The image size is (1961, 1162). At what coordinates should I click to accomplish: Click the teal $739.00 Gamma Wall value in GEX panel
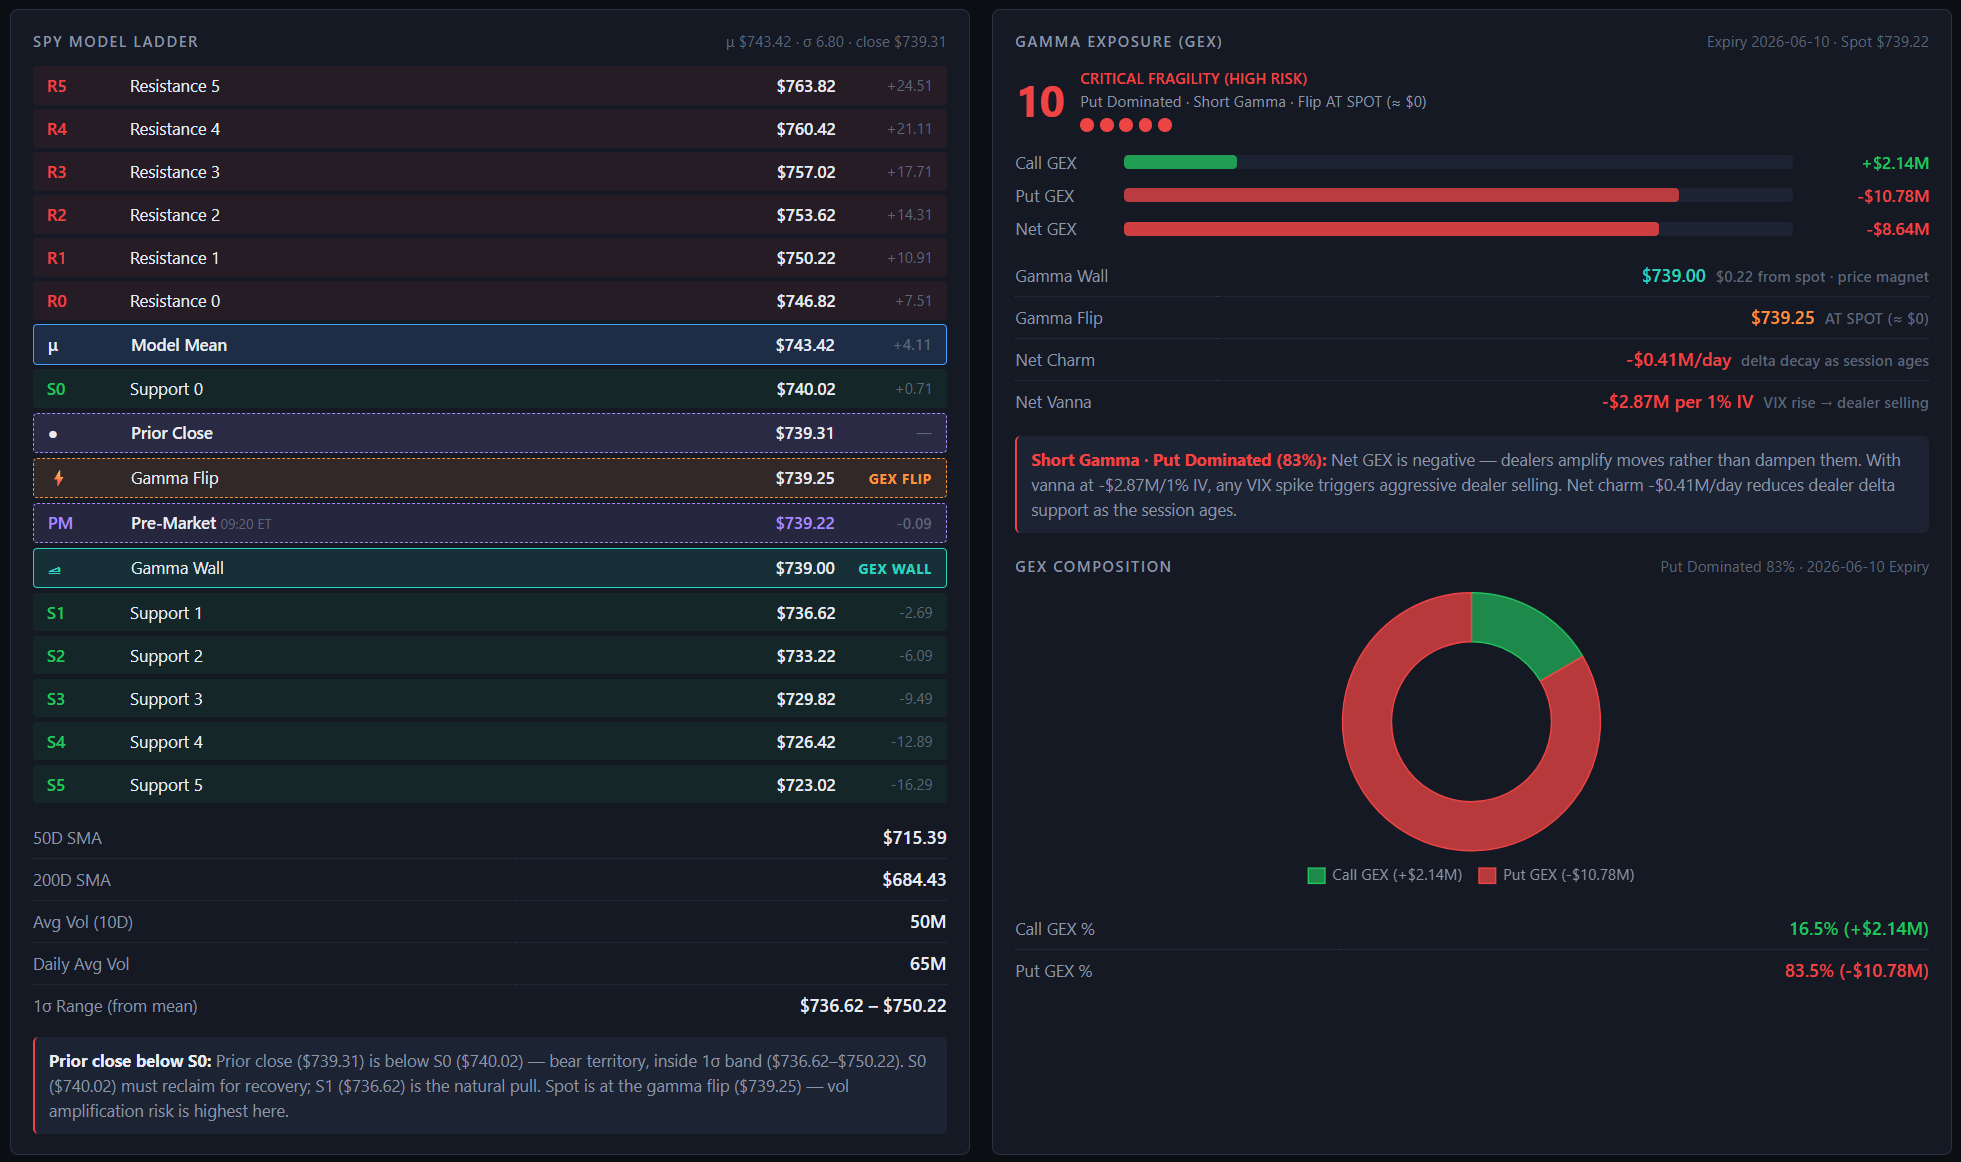coord(1673,276)
